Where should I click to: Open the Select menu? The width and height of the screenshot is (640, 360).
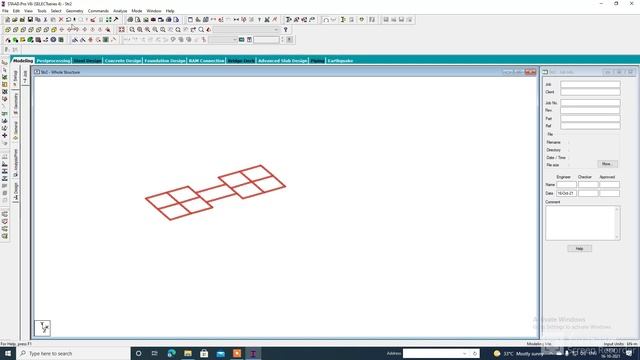56,11
